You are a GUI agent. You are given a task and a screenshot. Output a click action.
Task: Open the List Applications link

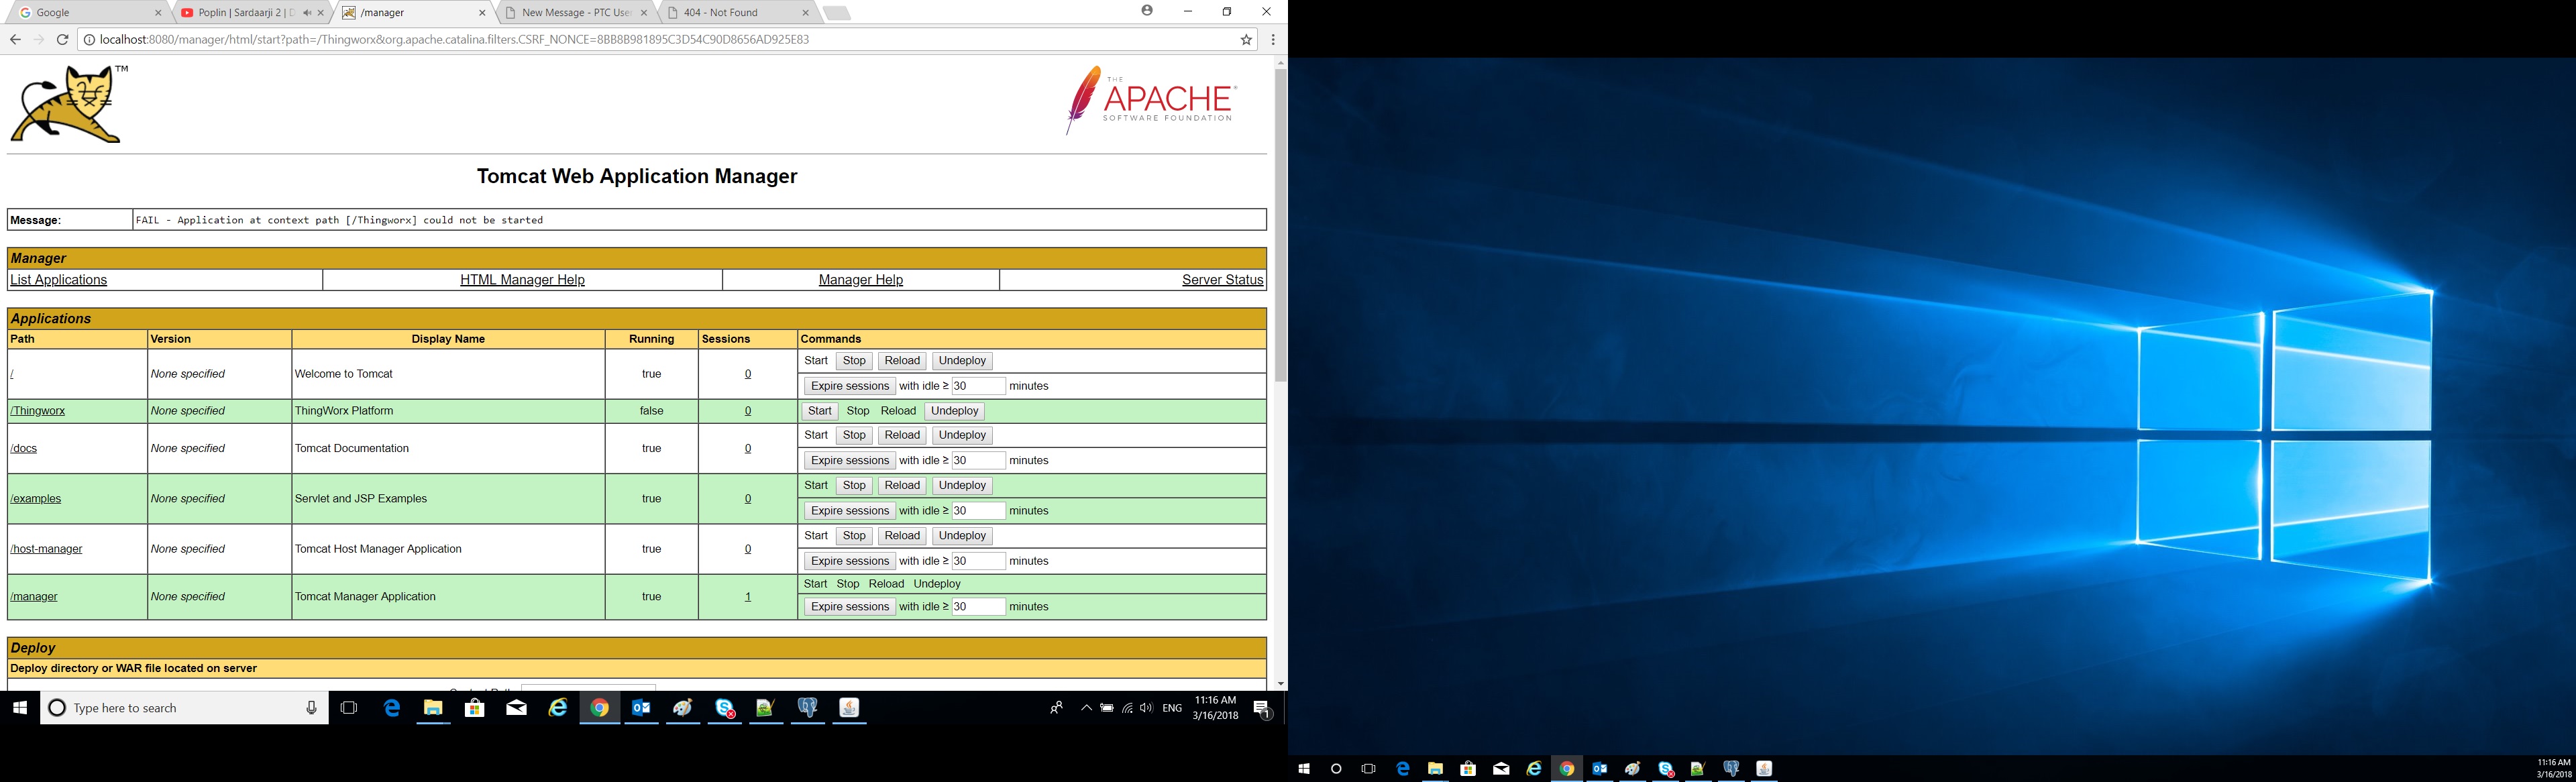coord(58,280)
